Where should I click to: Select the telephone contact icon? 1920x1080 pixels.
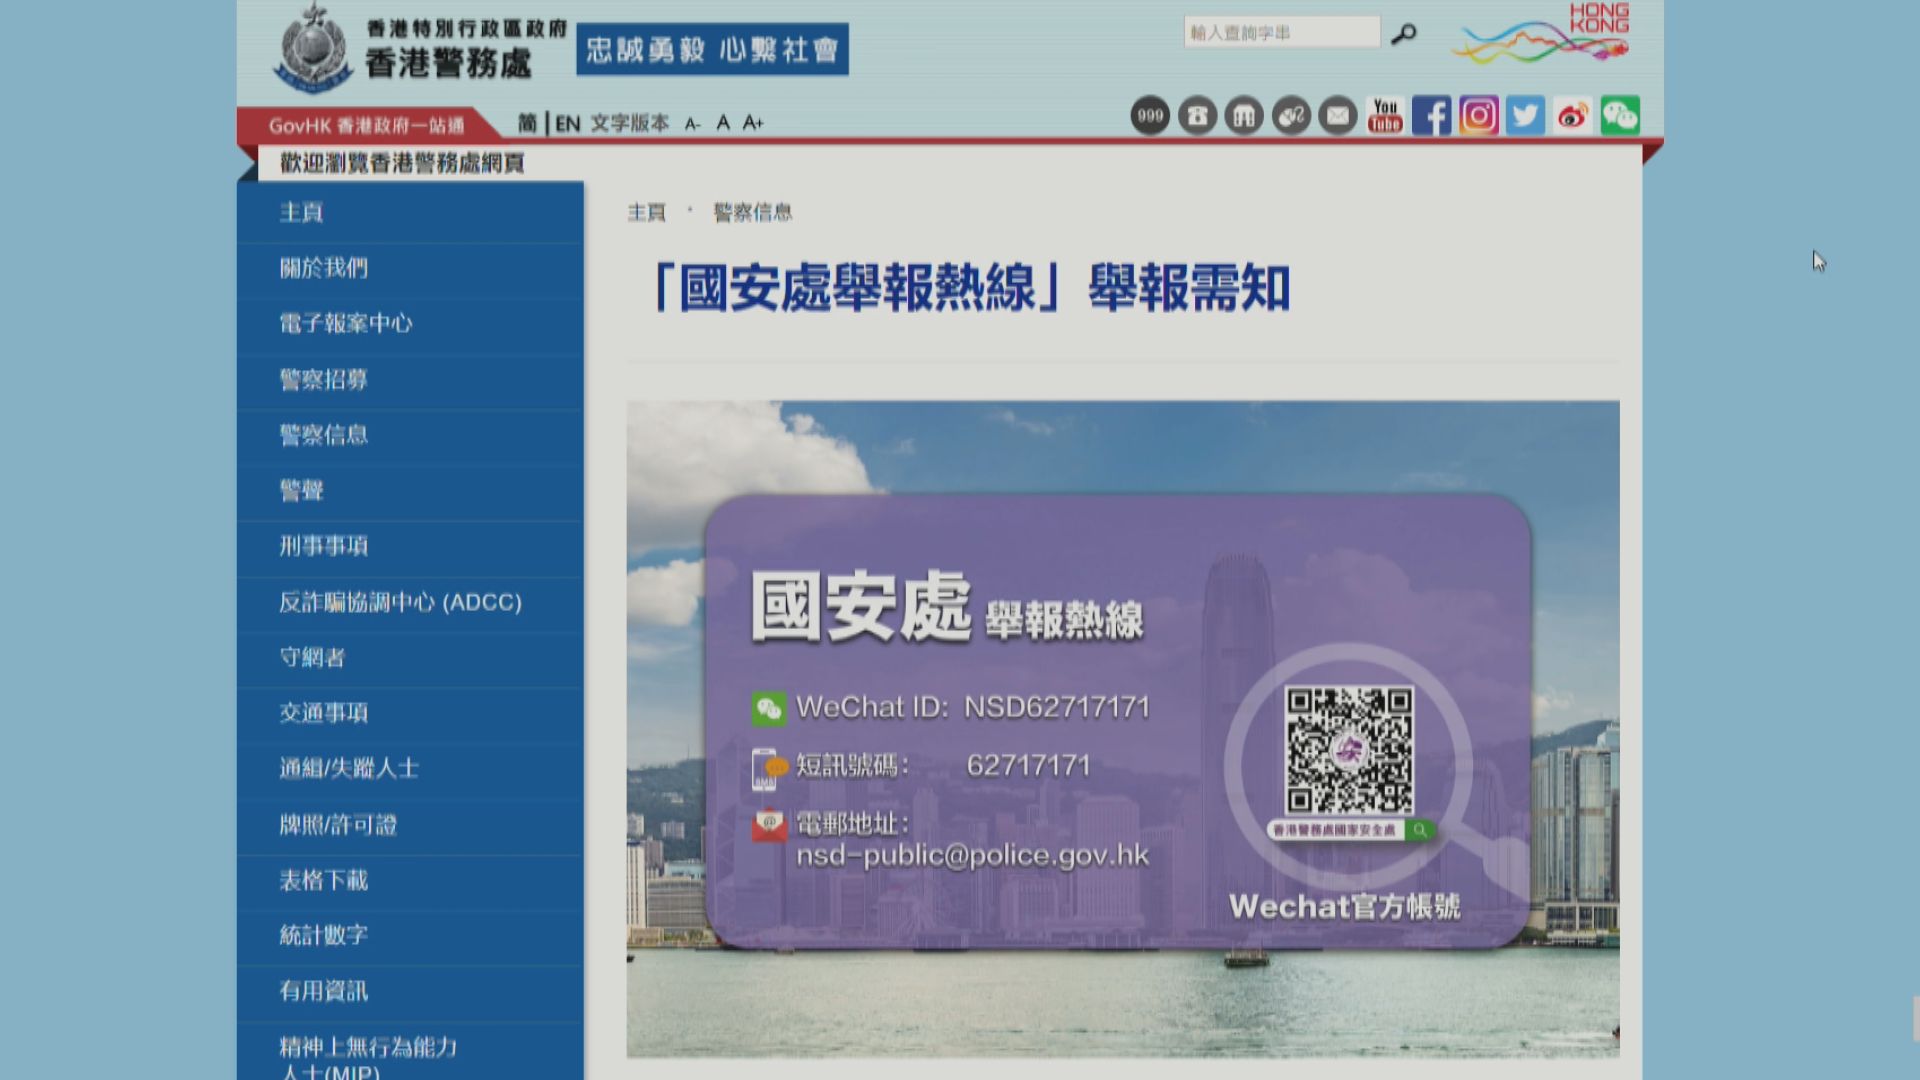point(1196,116)
